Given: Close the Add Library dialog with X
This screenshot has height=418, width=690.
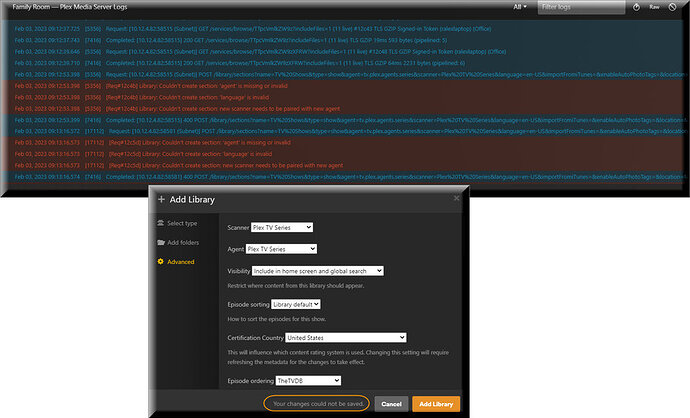Looking at the screenshot, I should click(x=456, y=198).
